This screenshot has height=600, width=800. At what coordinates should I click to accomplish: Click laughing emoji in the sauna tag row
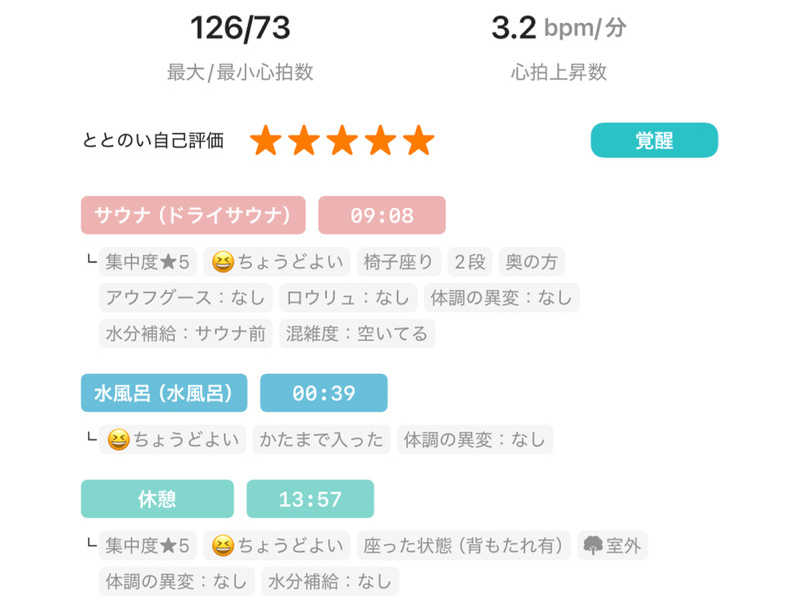(x=221, y=263)
